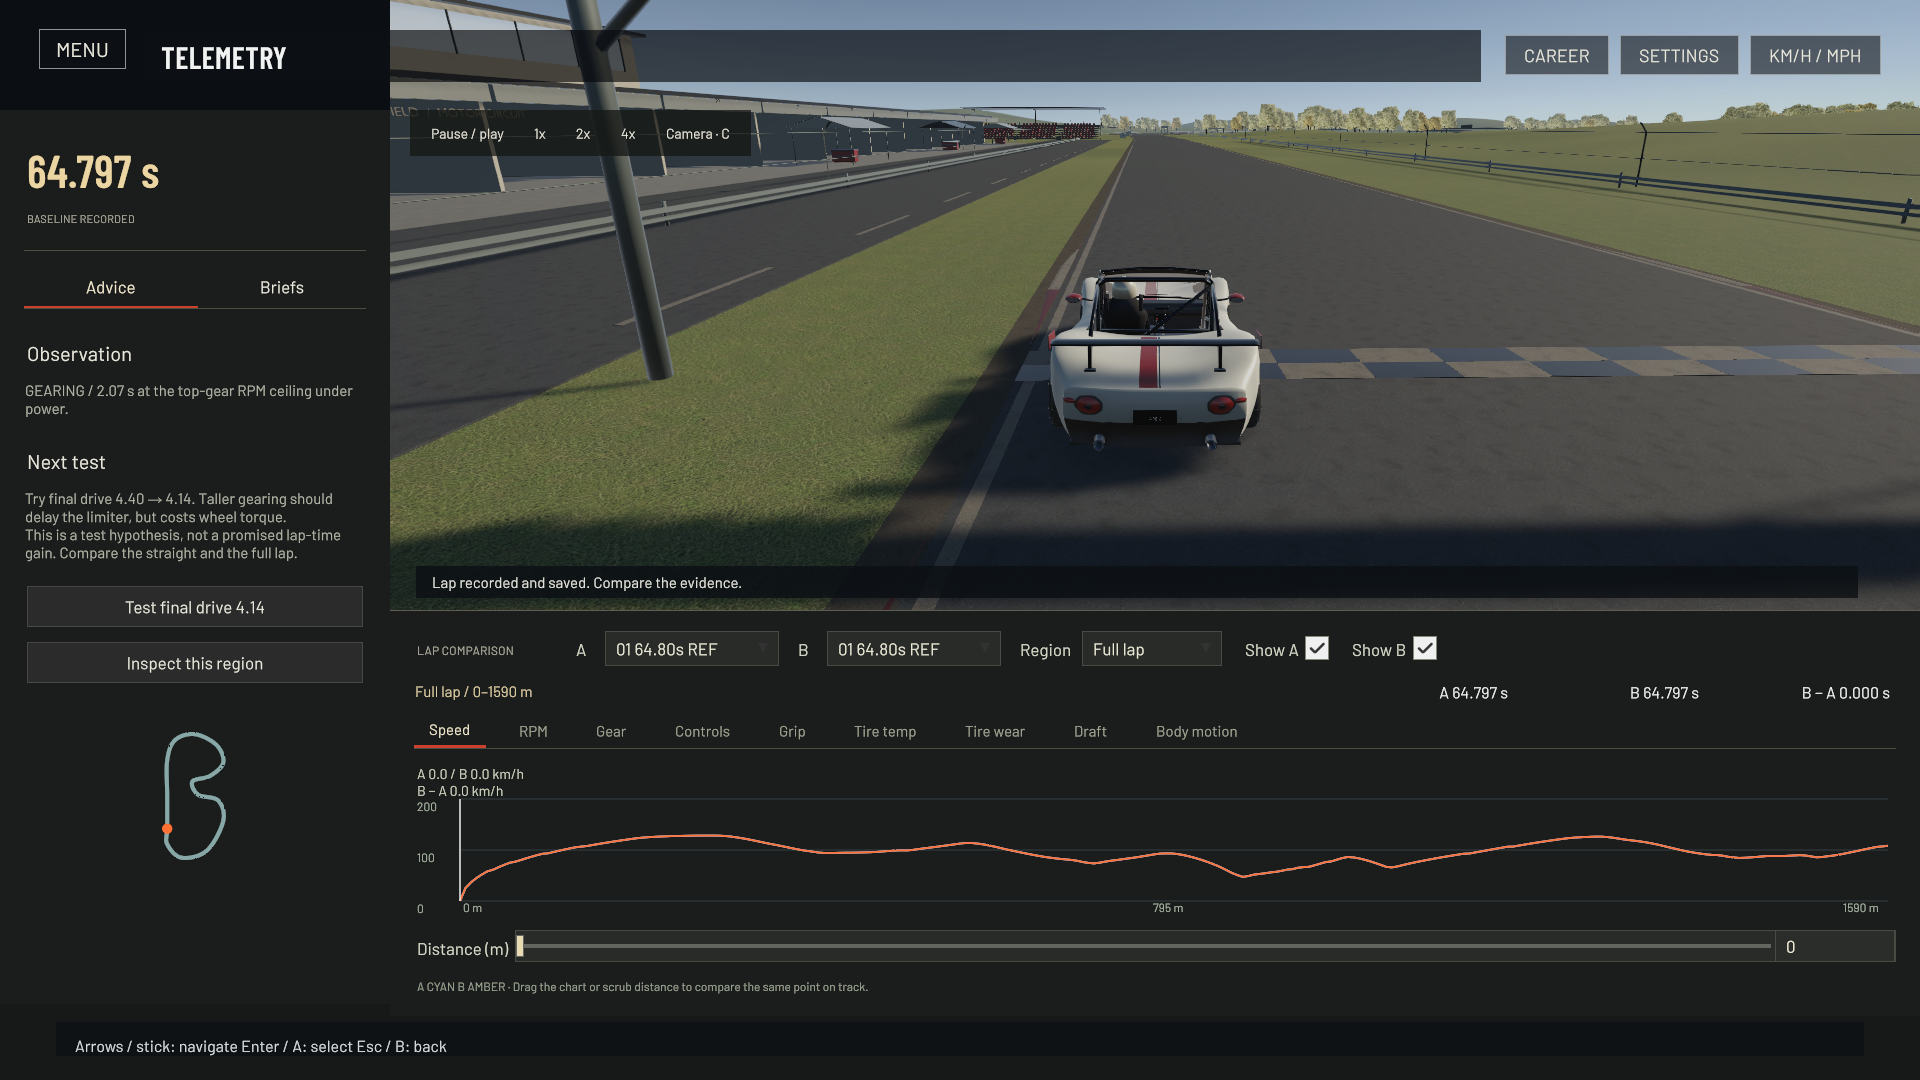Click the Distance (m) slider track
This screenshot has width=1920, height=1080.
(1145, 946)
